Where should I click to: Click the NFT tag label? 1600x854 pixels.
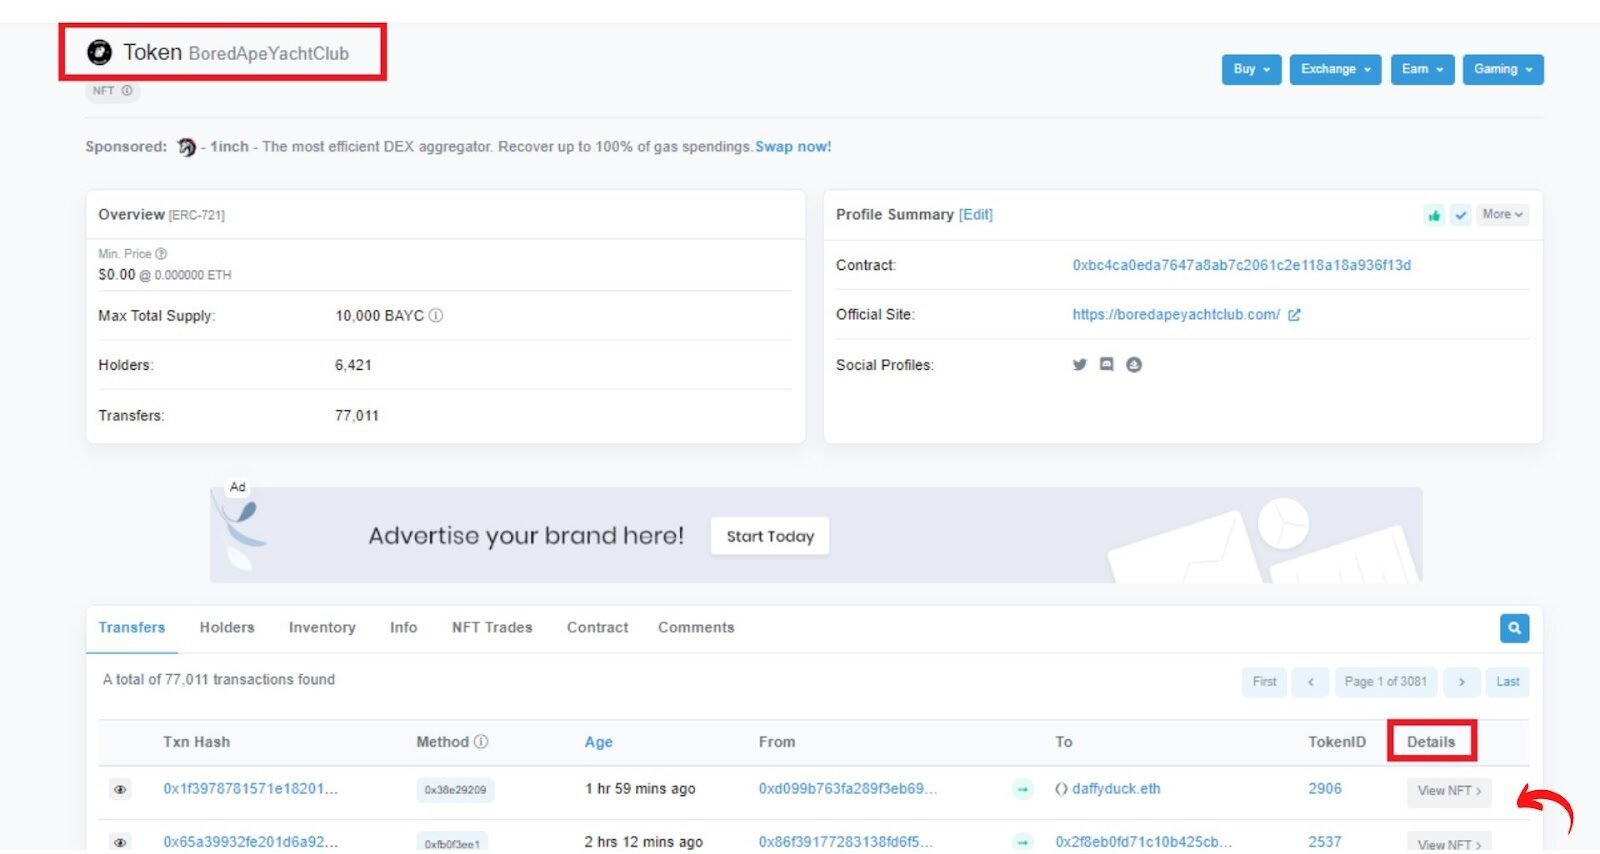(103, 91)
